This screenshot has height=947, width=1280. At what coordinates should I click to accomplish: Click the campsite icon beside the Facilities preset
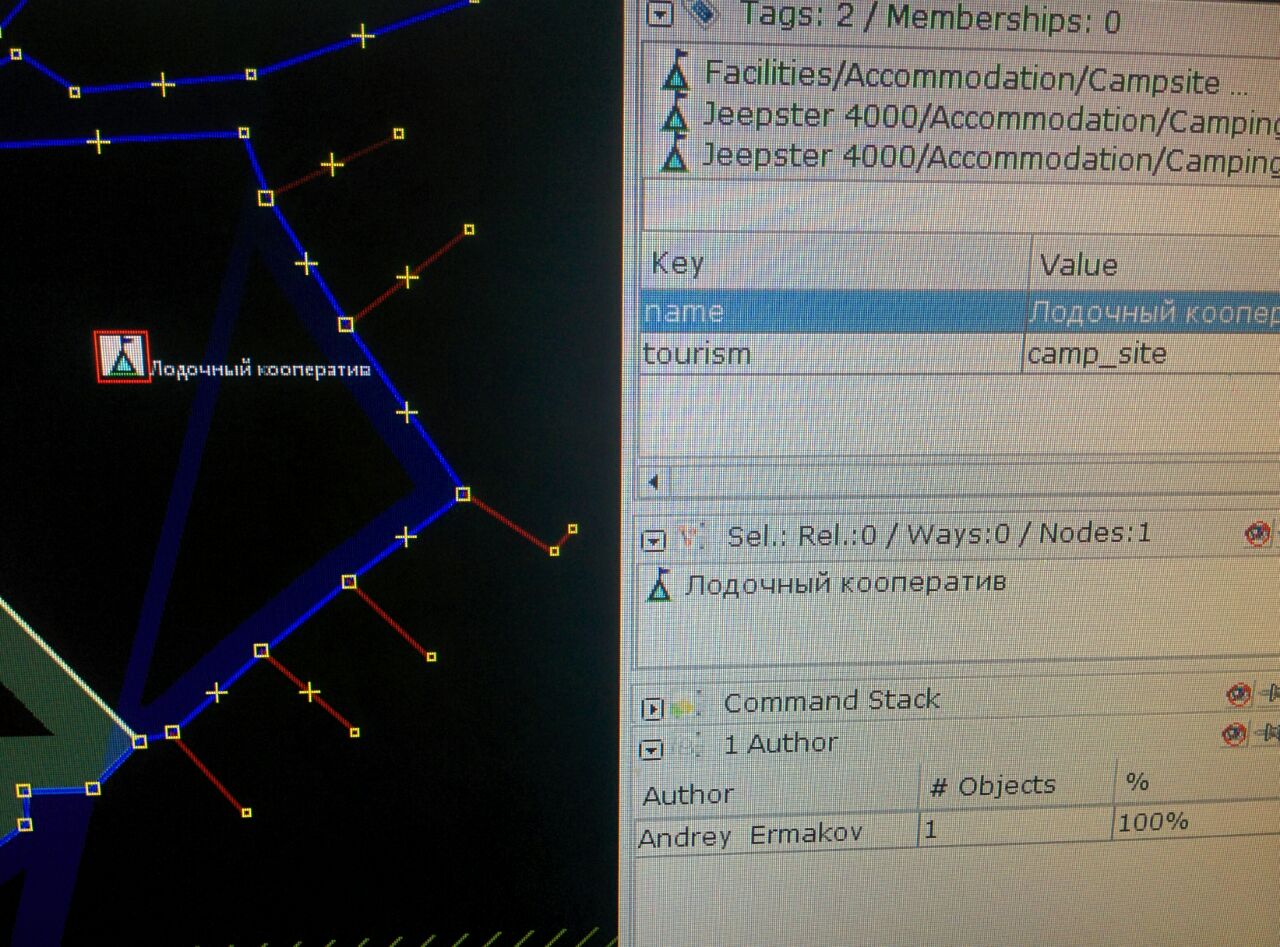[x=677, y=71]
